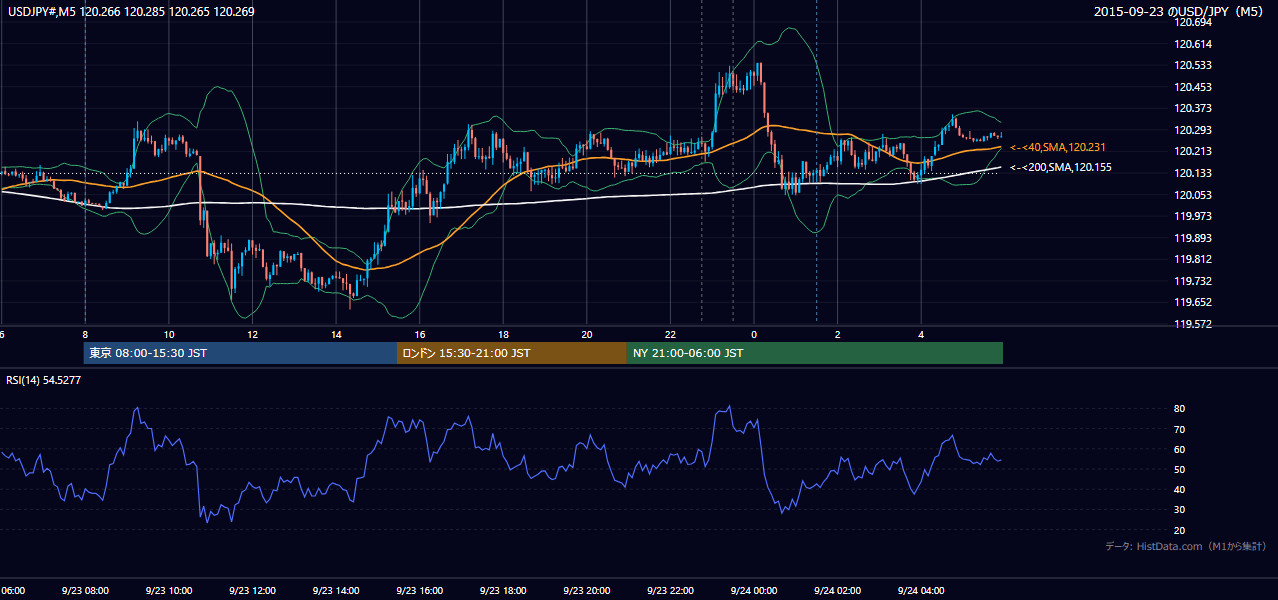This screenshot has height=600, width=1278.
Task: Click the 9/23 16:00 bottom time label
Action: coord(420,591)
